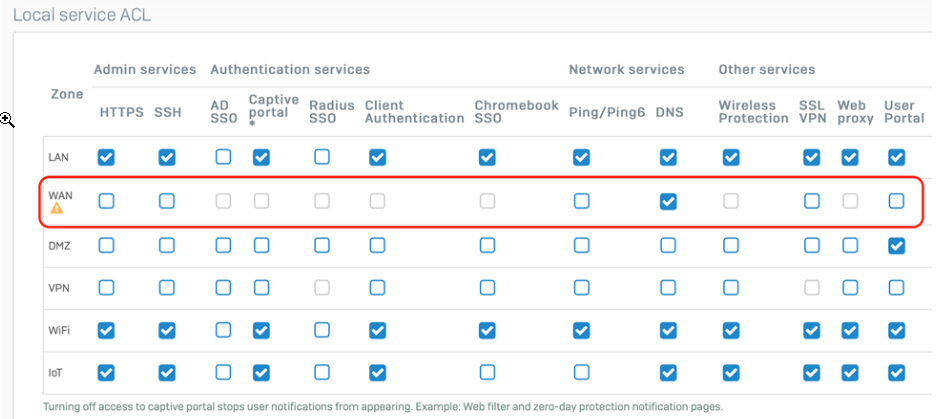This screenshot has height=419, width=945.
Task: Enable Wireless Protection for the DMZ zone
Action: pos(731,245)
